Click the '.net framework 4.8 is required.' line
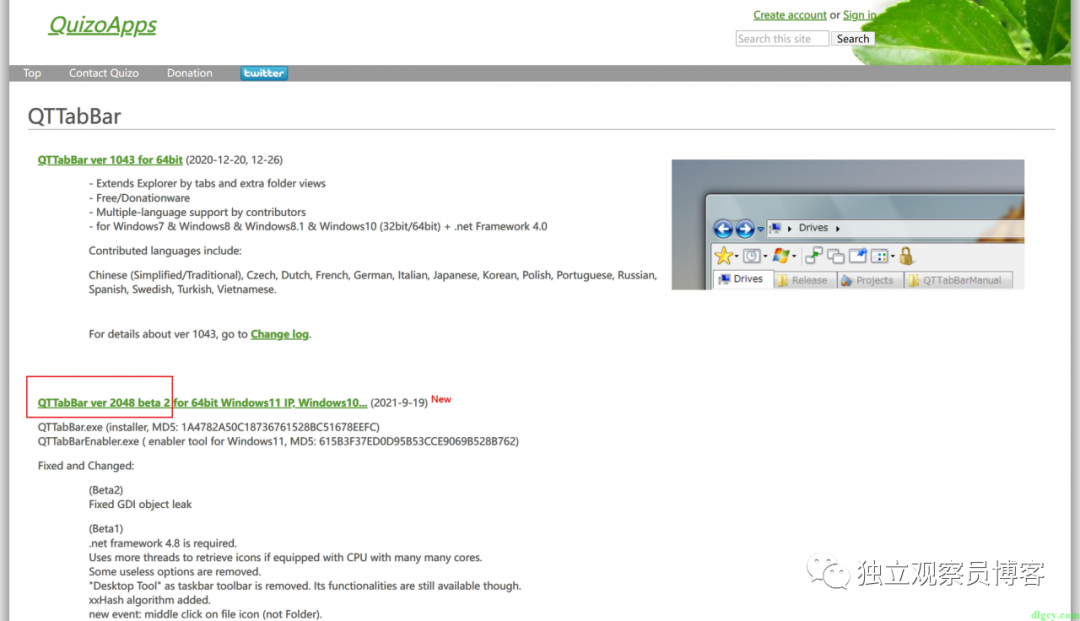Screen dimensions: 1080x621 163,543
